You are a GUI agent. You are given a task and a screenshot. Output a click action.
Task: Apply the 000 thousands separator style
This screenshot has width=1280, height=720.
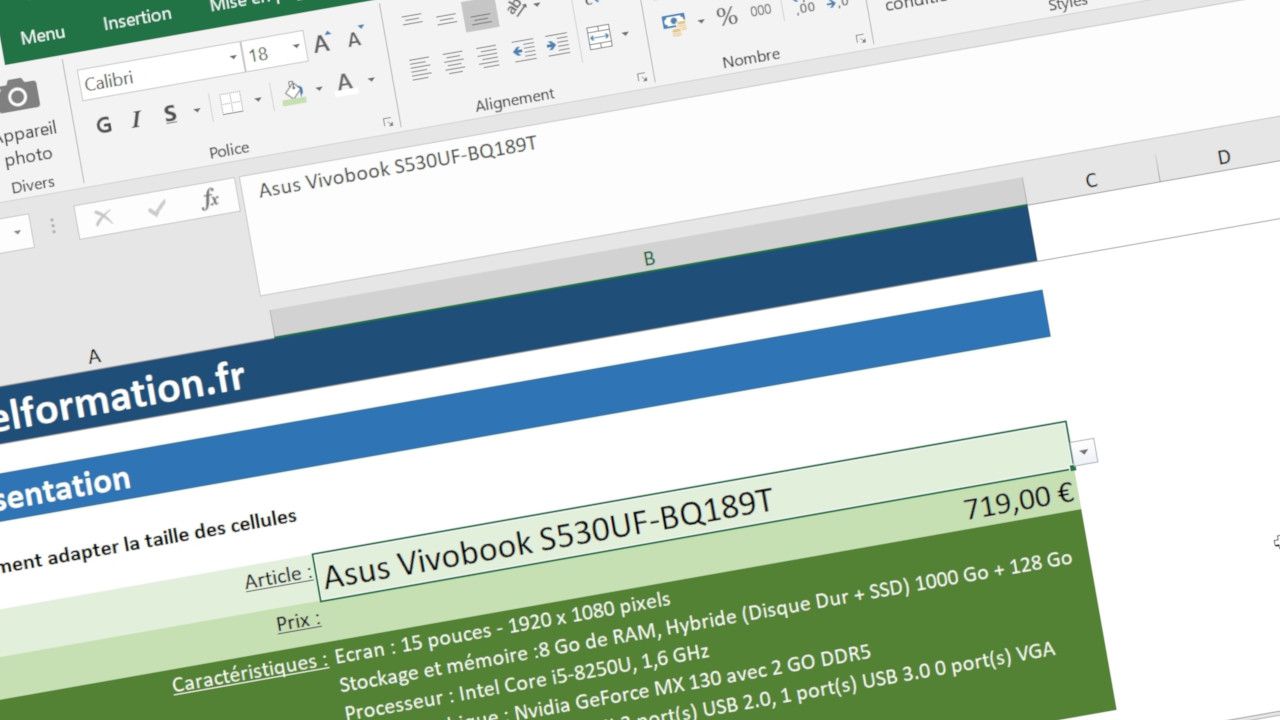[761, 10]
